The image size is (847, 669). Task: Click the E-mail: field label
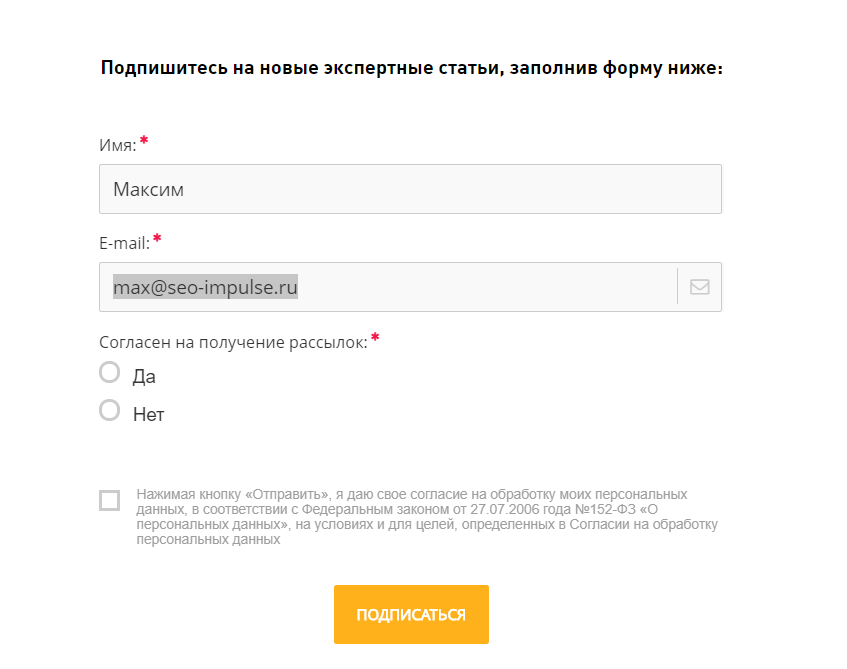pos(127,239)
